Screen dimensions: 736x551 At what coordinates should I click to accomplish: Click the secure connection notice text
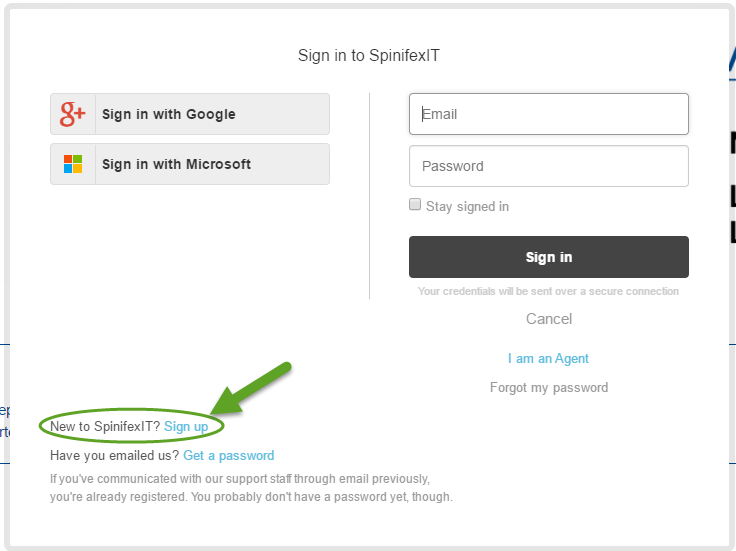click(x=548, y=291)
